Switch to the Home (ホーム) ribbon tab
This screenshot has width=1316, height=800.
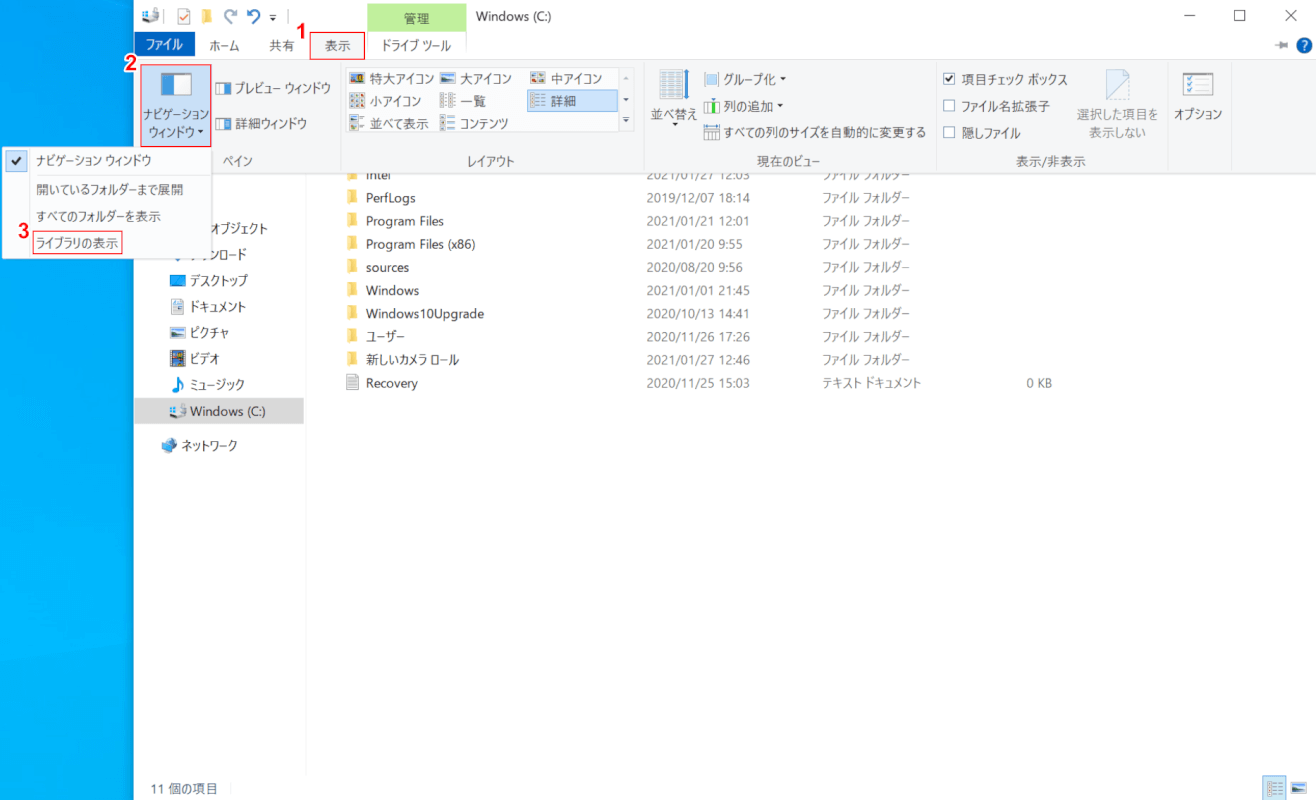[224, 45]
